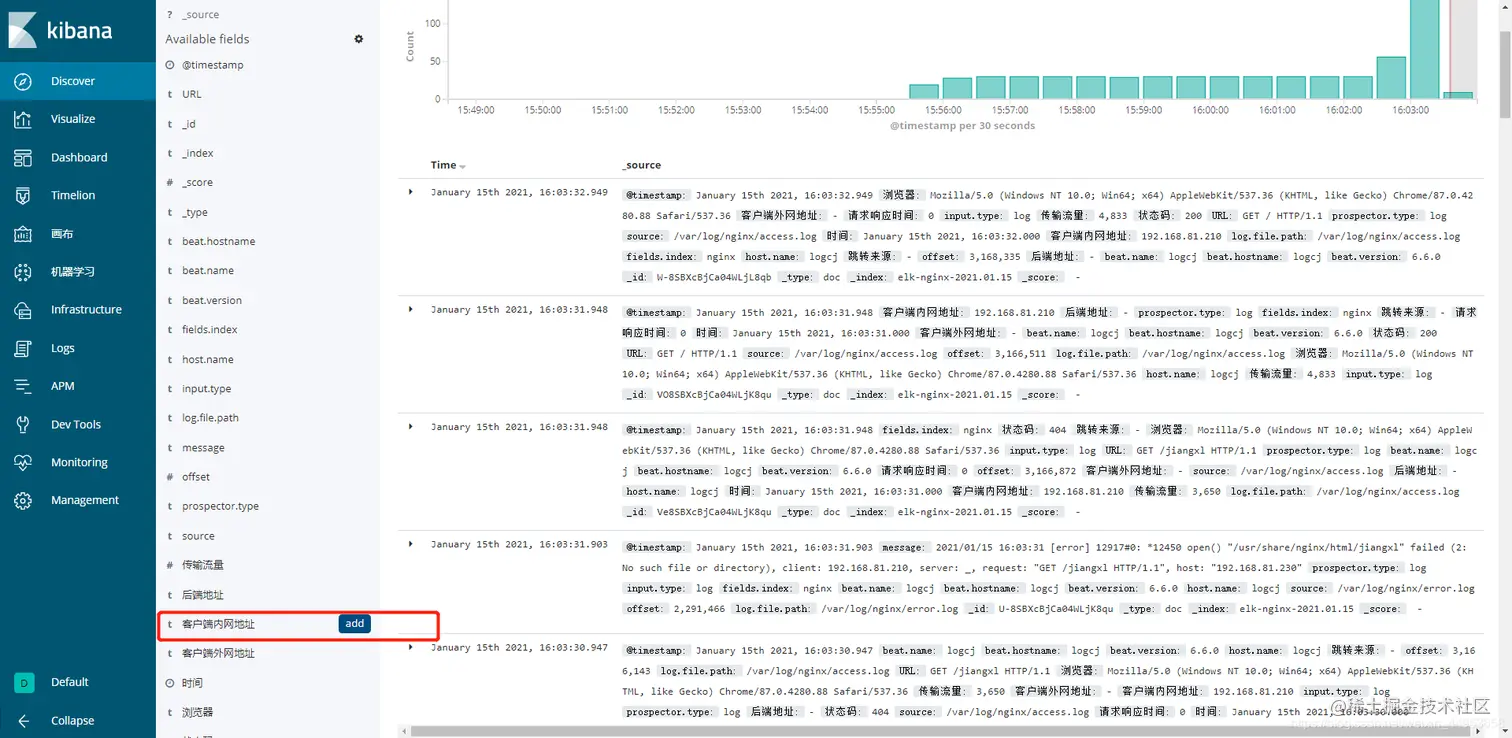1512x738 pixels.
Task: Click the histogram bar at 15:56:00
Action: pyautogui.click(x=957, y=88)
